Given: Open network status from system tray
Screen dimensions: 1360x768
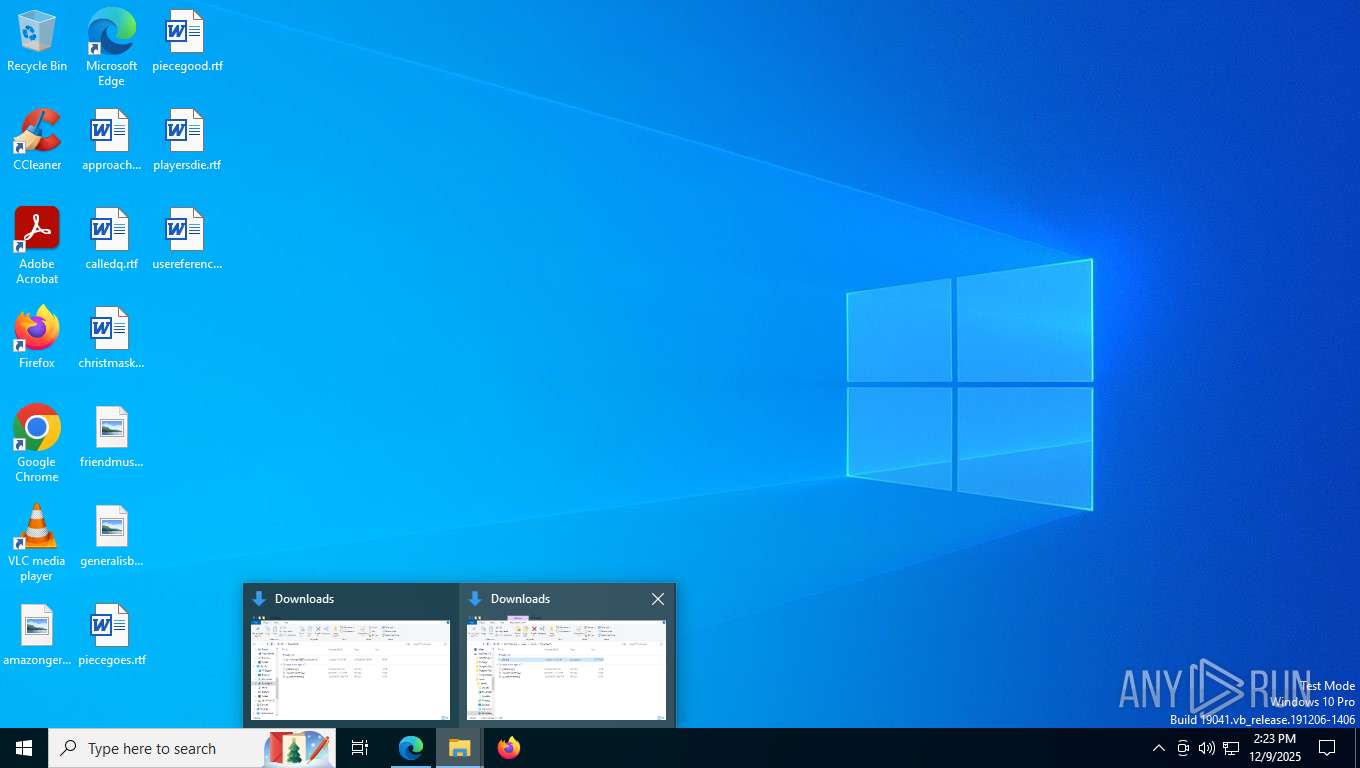Looking at the screenshot, I should (1231, 748).
